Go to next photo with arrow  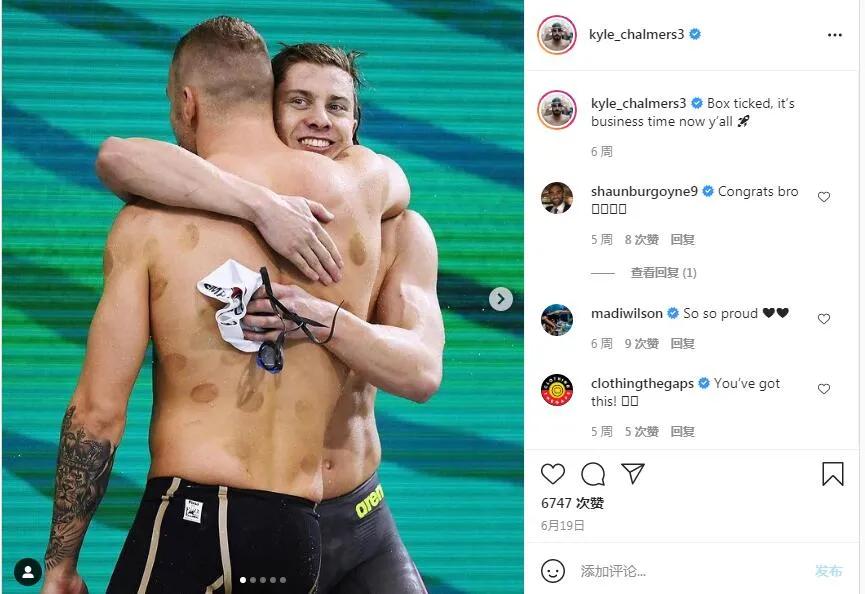[x=500, y=299]
